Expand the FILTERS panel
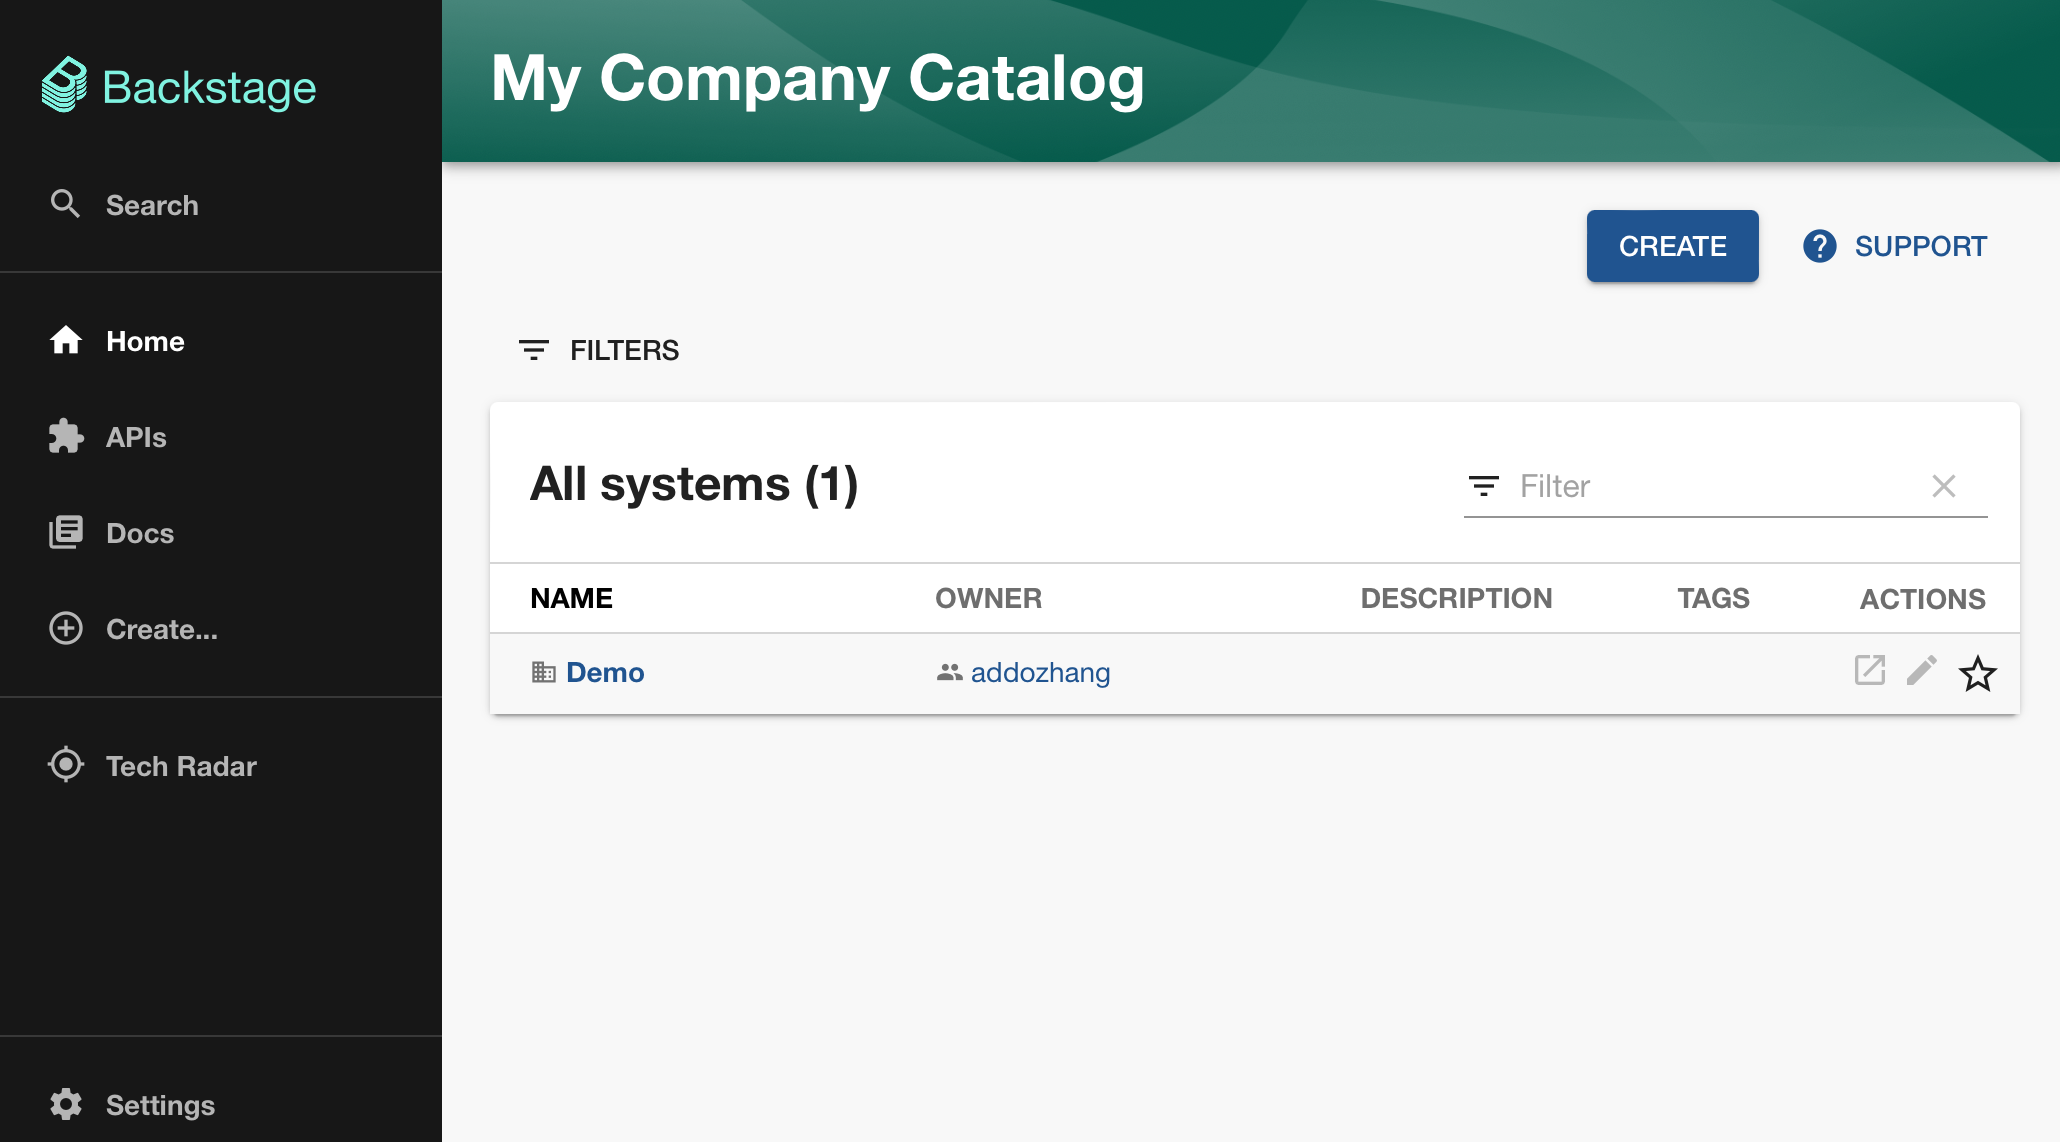 [x=599, y=350]
